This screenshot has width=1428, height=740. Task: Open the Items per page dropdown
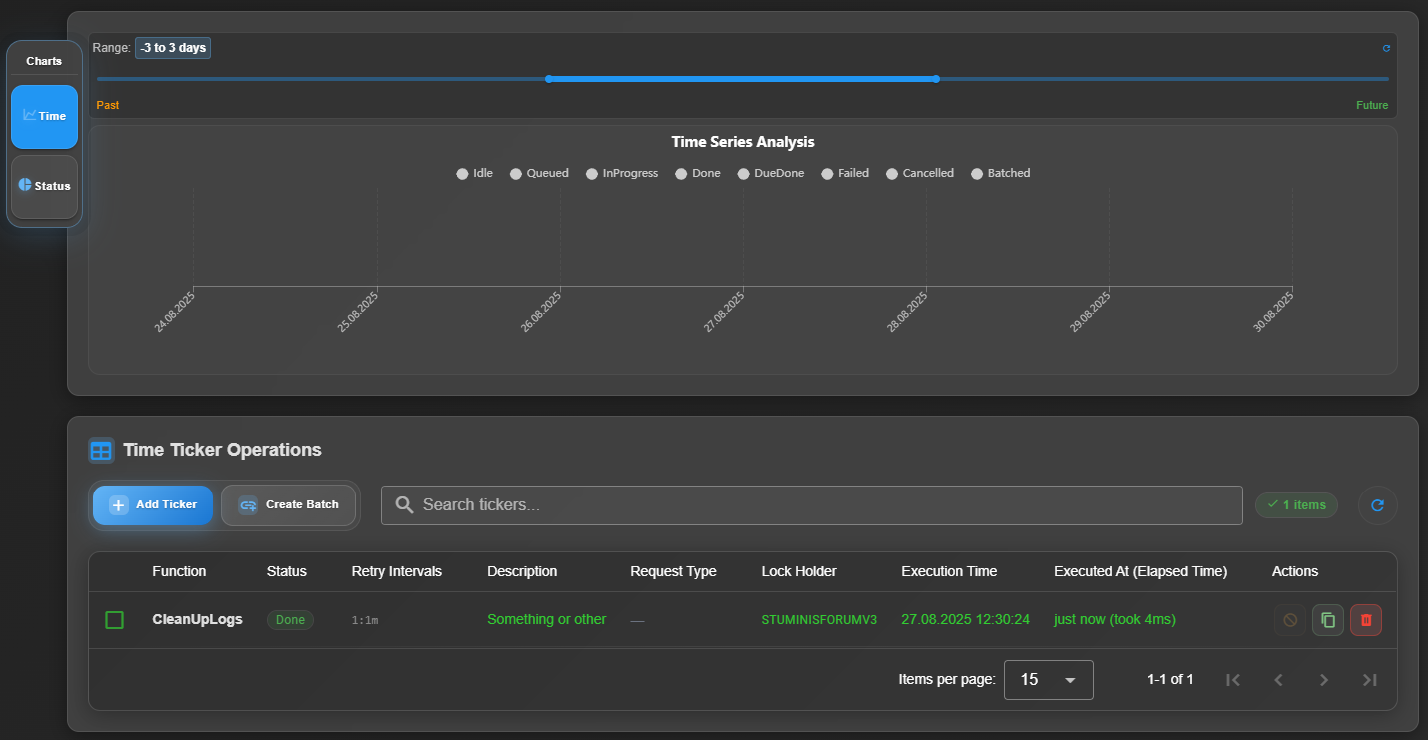pos(1048,680)
